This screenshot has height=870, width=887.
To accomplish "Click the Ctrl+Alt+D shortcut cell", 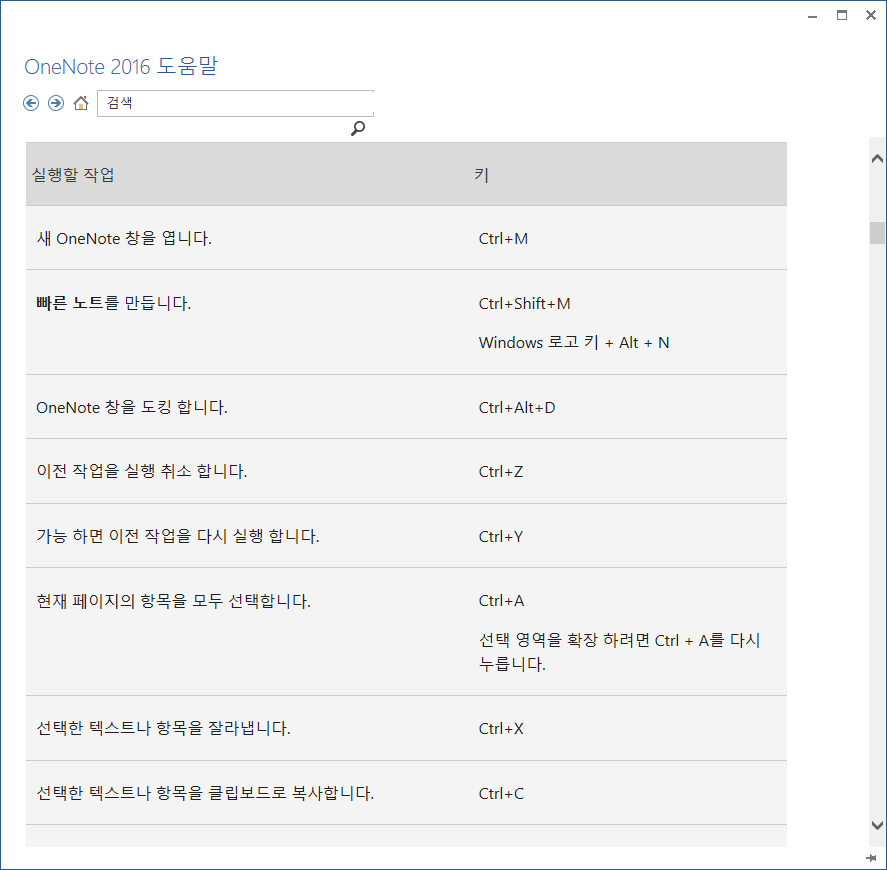I will [517, 408].
